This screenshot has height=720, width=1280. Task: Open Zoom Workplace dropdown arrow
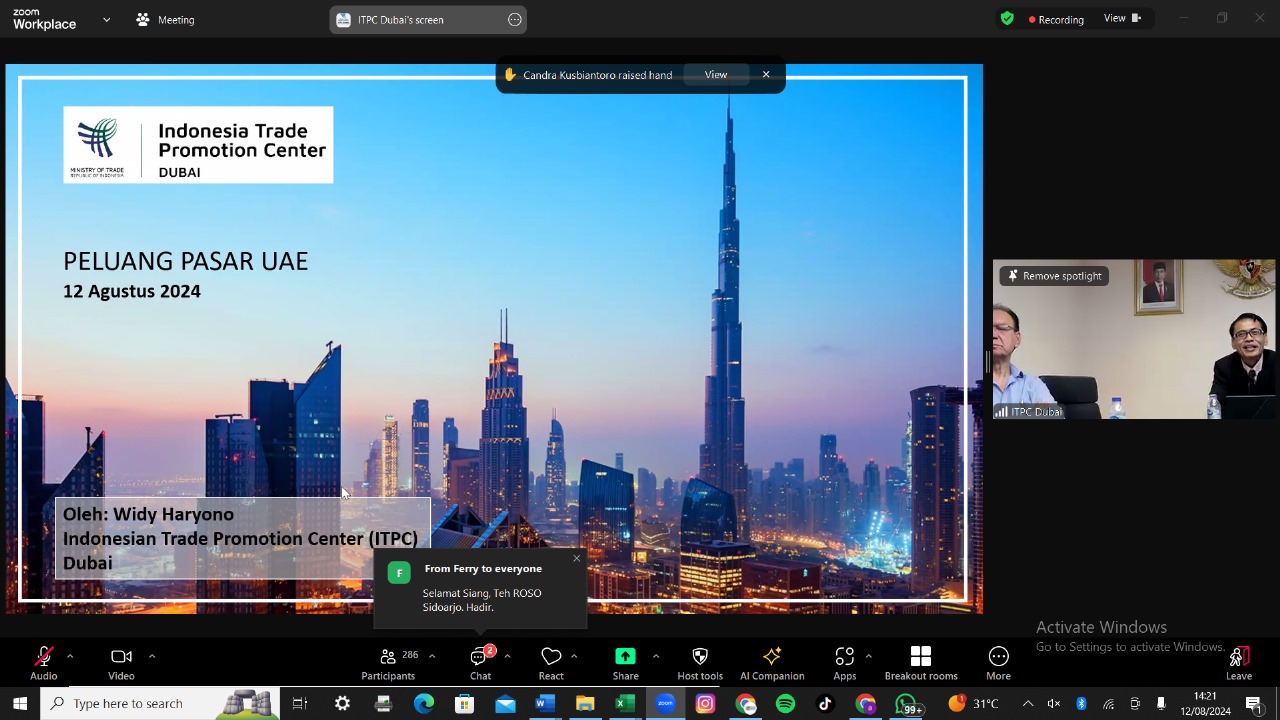[x=106, y=19]
